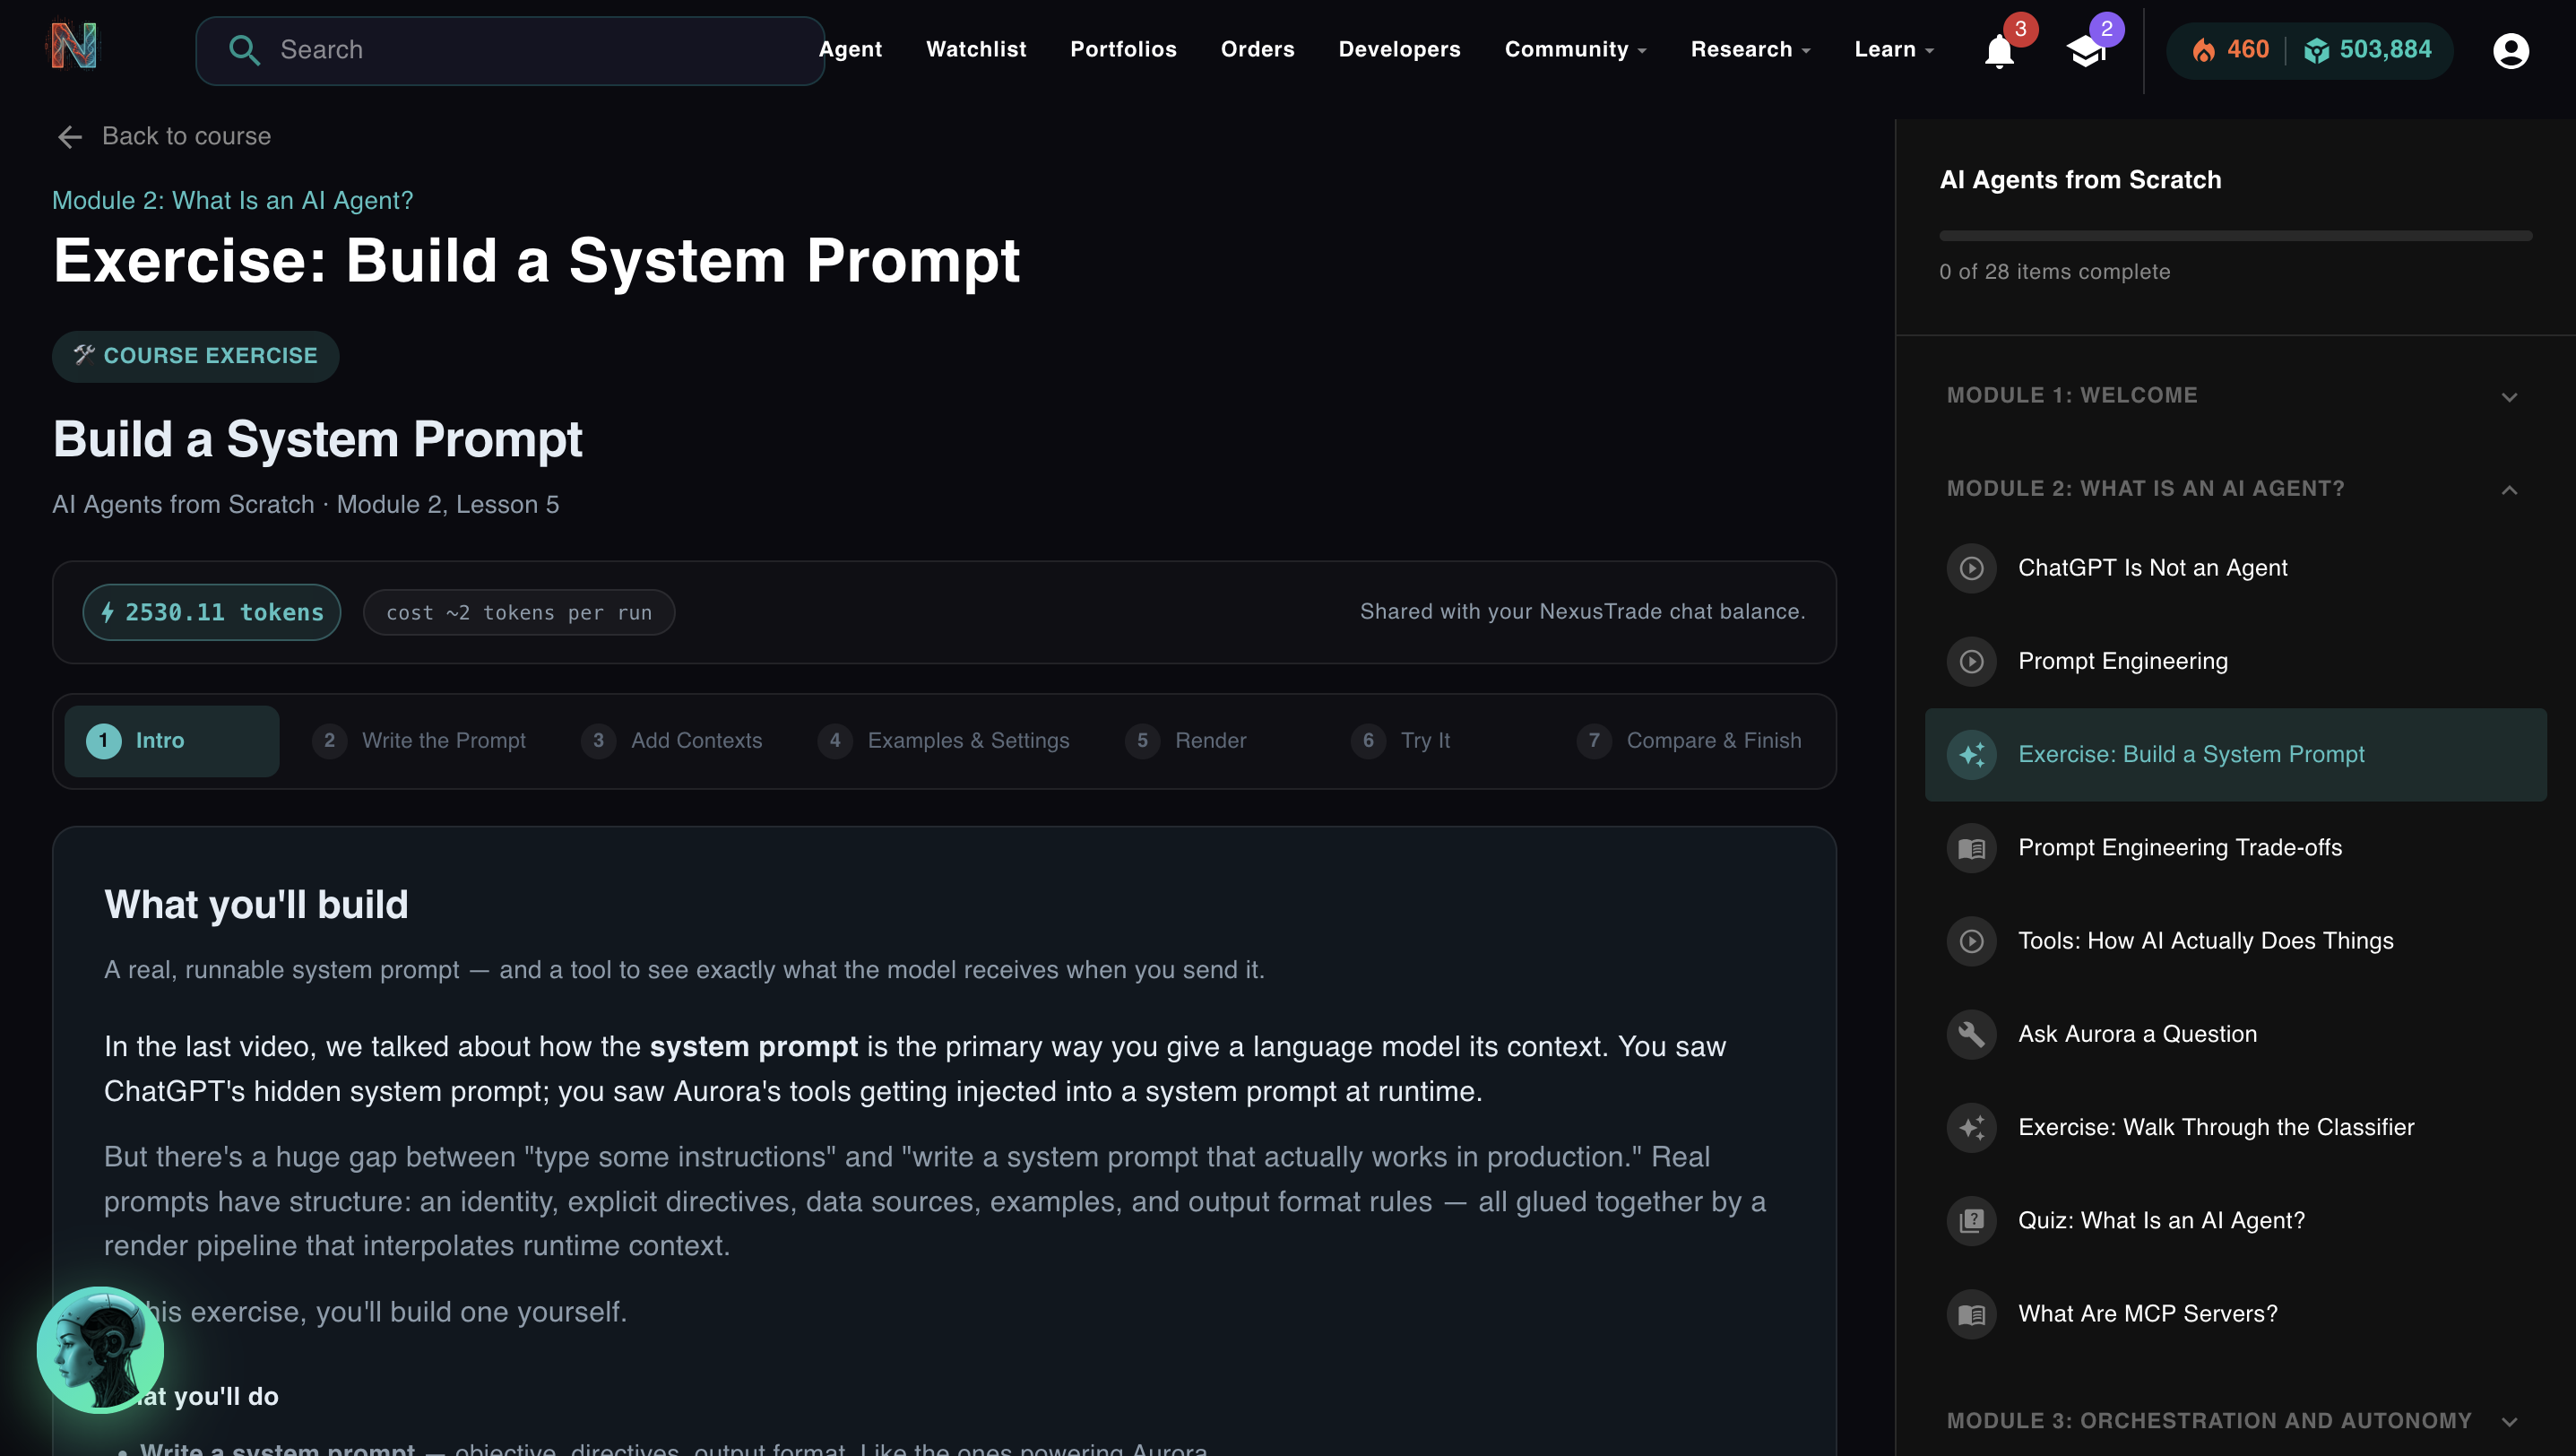Click the book icon for Prompt Engineering Trade-offs
The height and width of the screenshot is (1456, 2576).
pos(1971,848)
